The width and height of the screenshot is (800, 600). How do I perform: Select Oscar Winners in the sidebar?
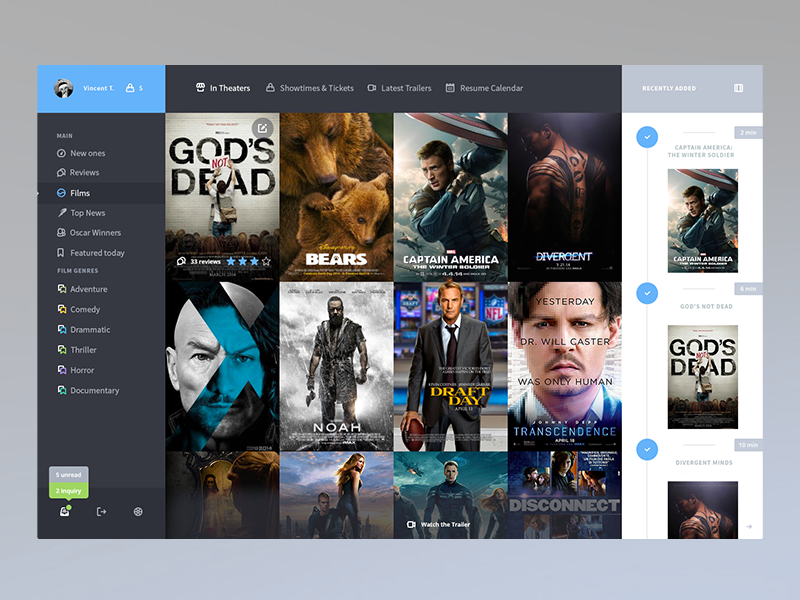click(89, 233)
